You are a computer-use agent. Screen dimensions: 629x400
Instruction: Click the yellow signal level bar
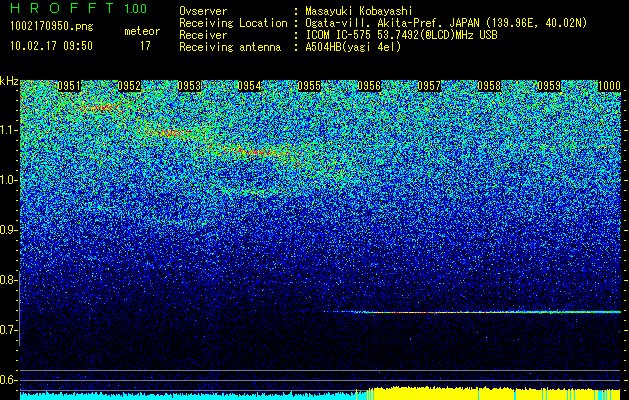(x=494, y=394)
